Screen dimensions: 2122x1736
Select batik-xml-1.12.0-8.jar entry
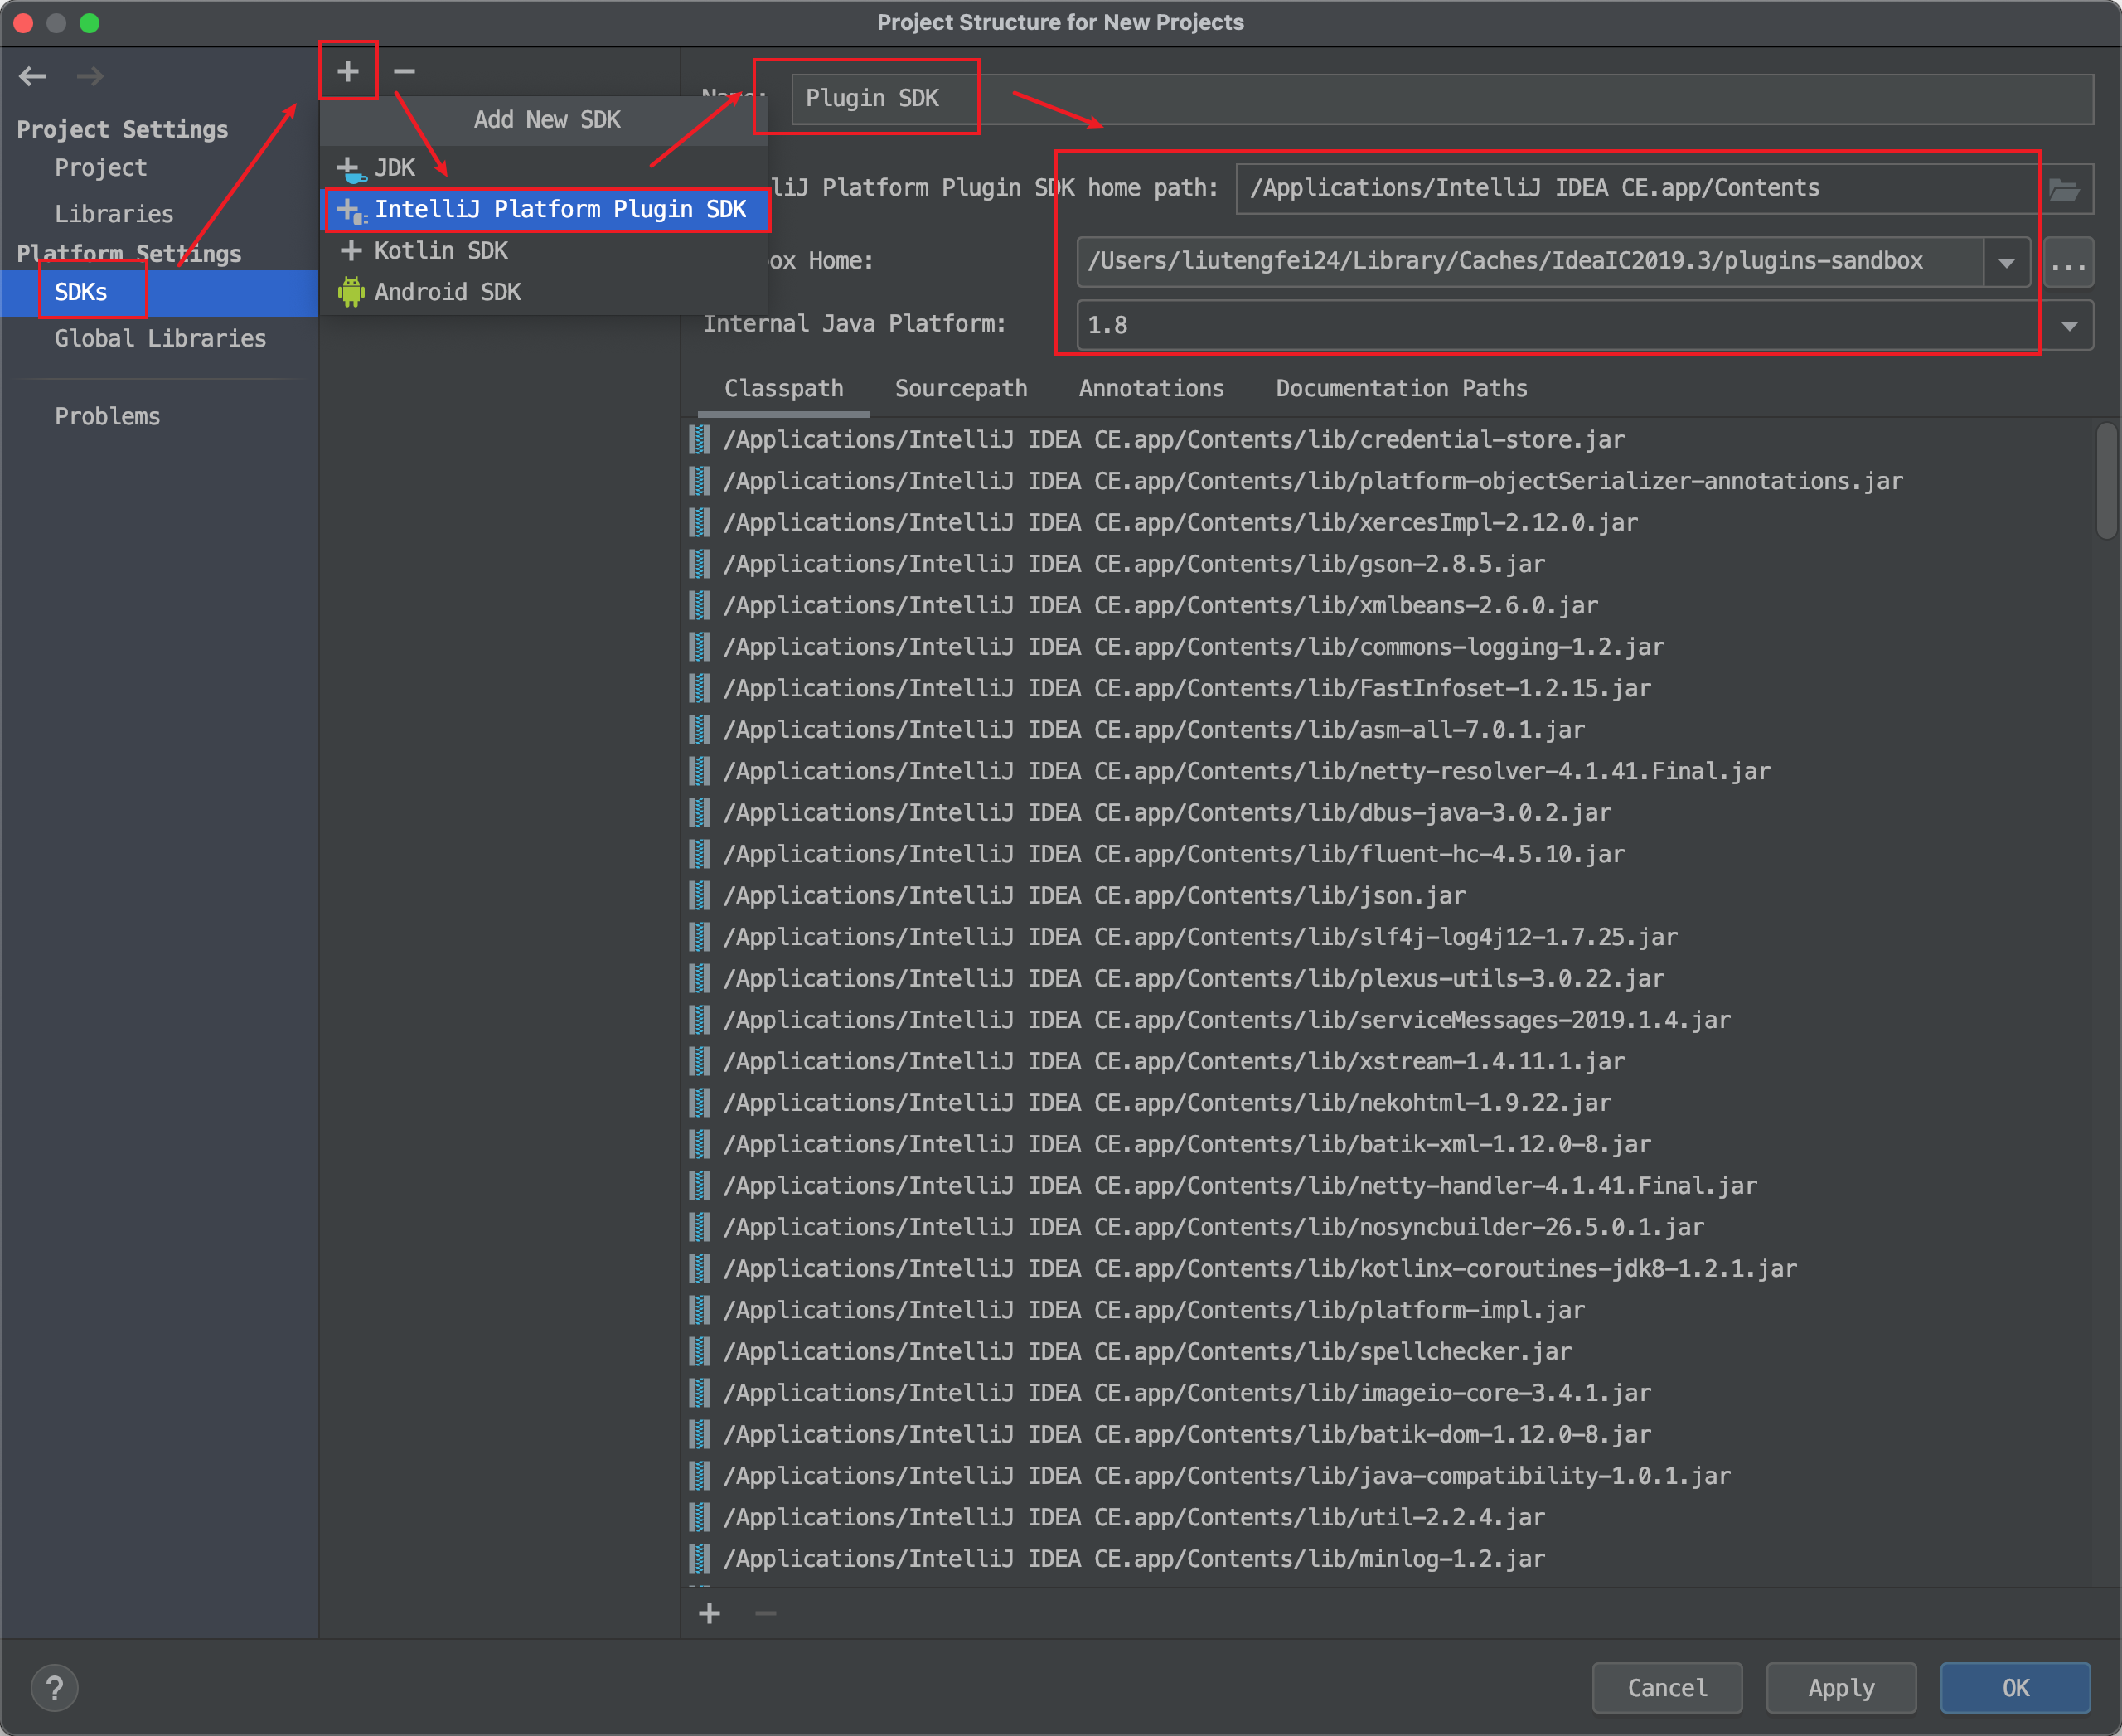[x=1389, y=1144]
